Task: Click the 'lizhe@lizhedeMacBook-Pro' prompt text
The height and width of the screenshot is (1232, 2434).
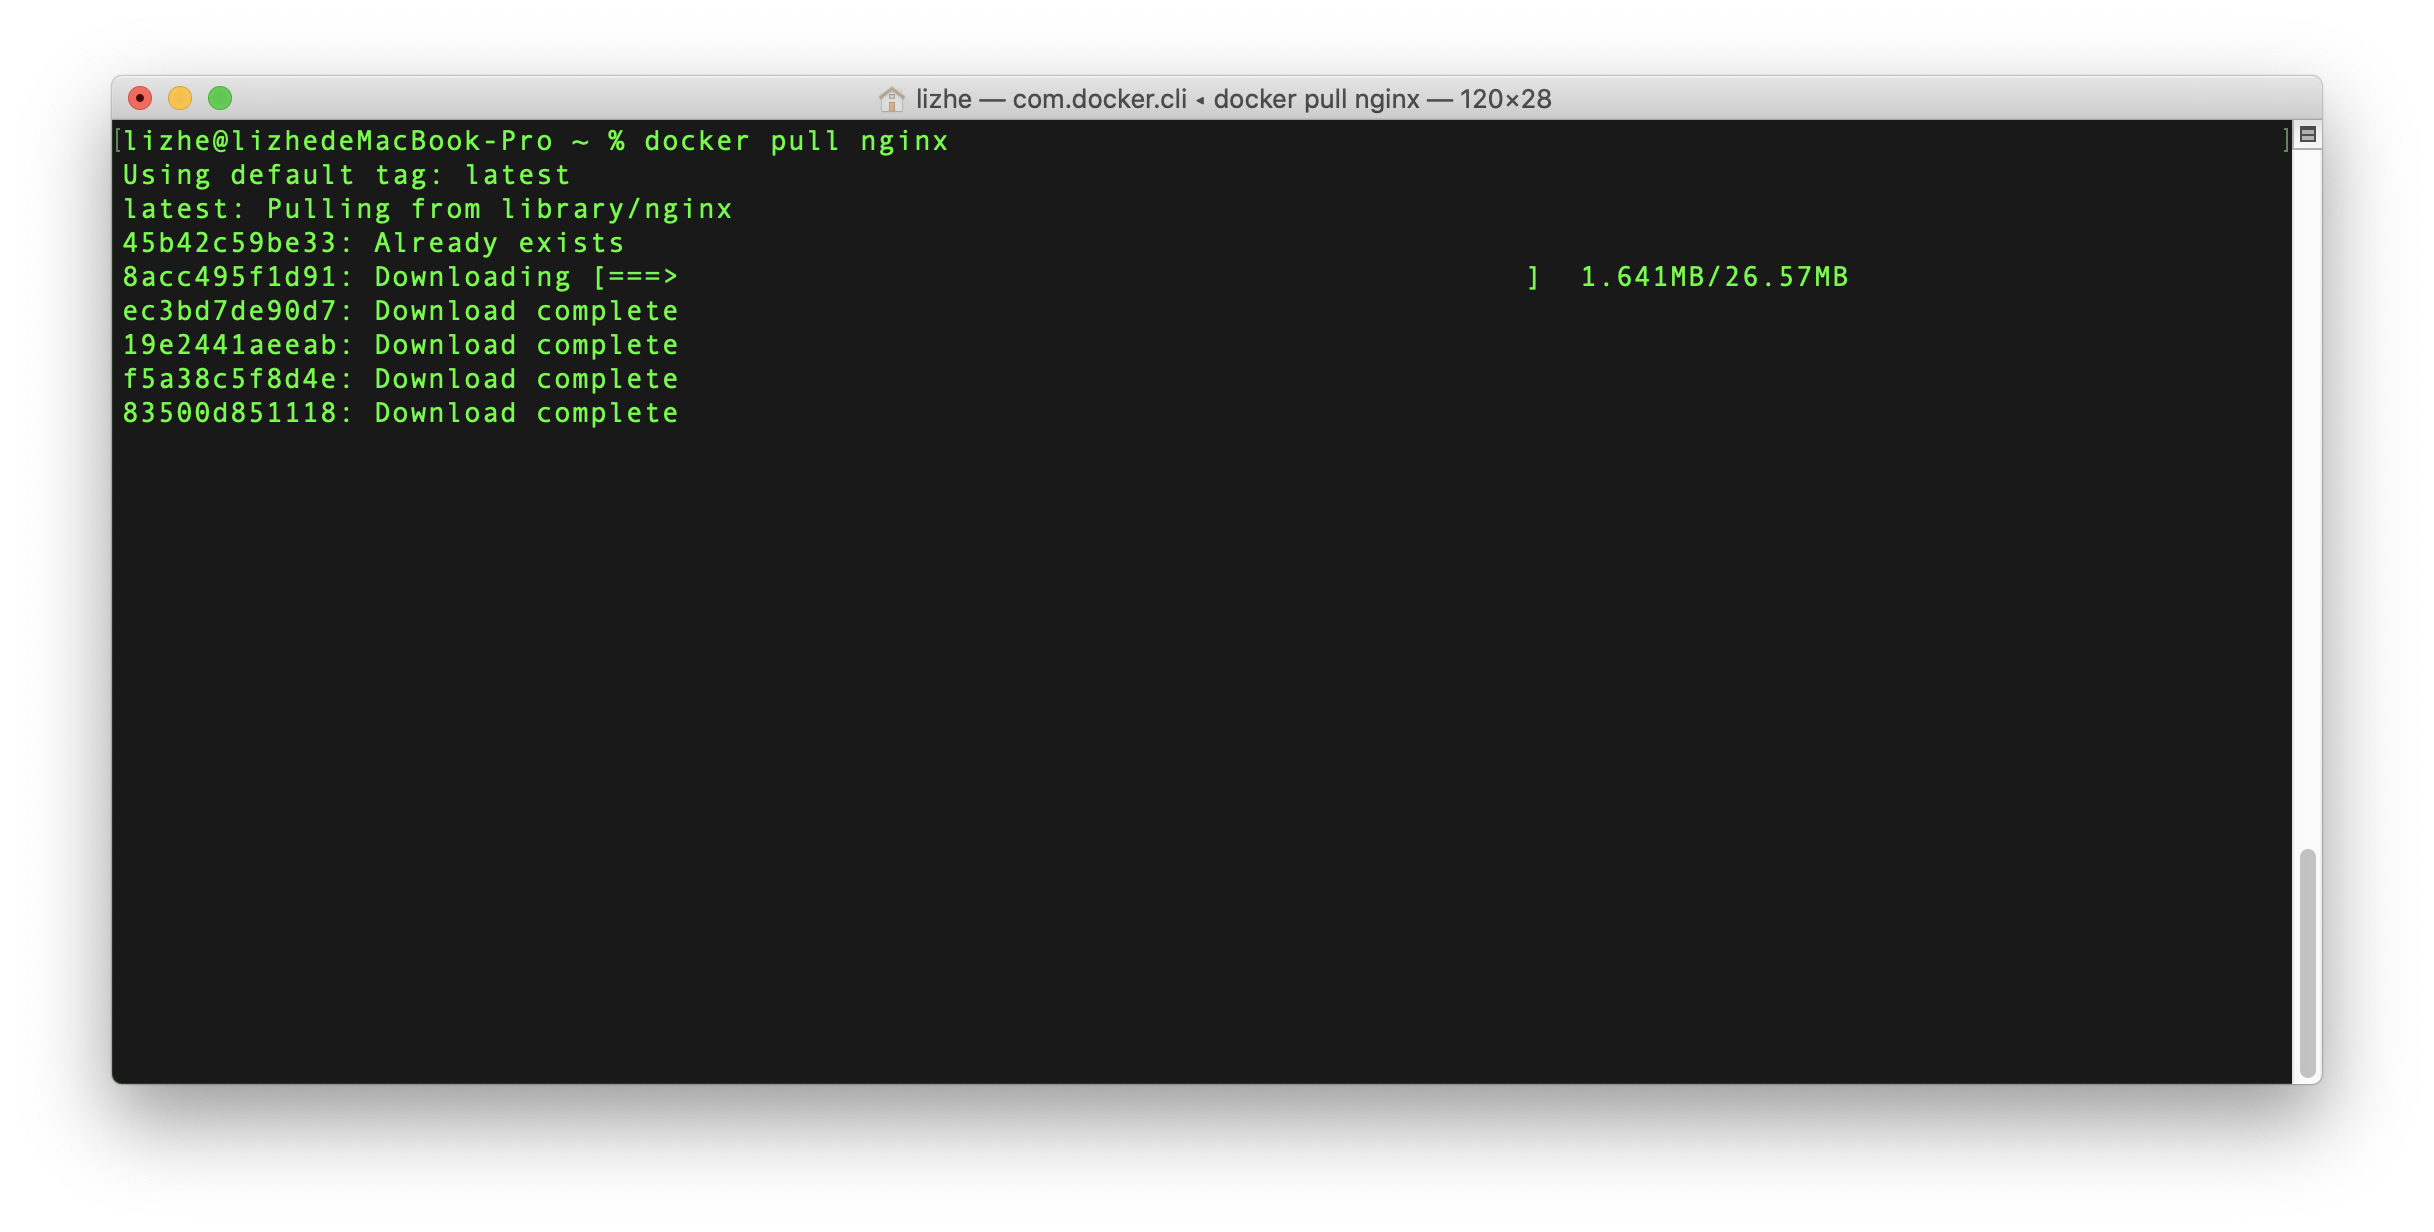Action: (338, 141)
